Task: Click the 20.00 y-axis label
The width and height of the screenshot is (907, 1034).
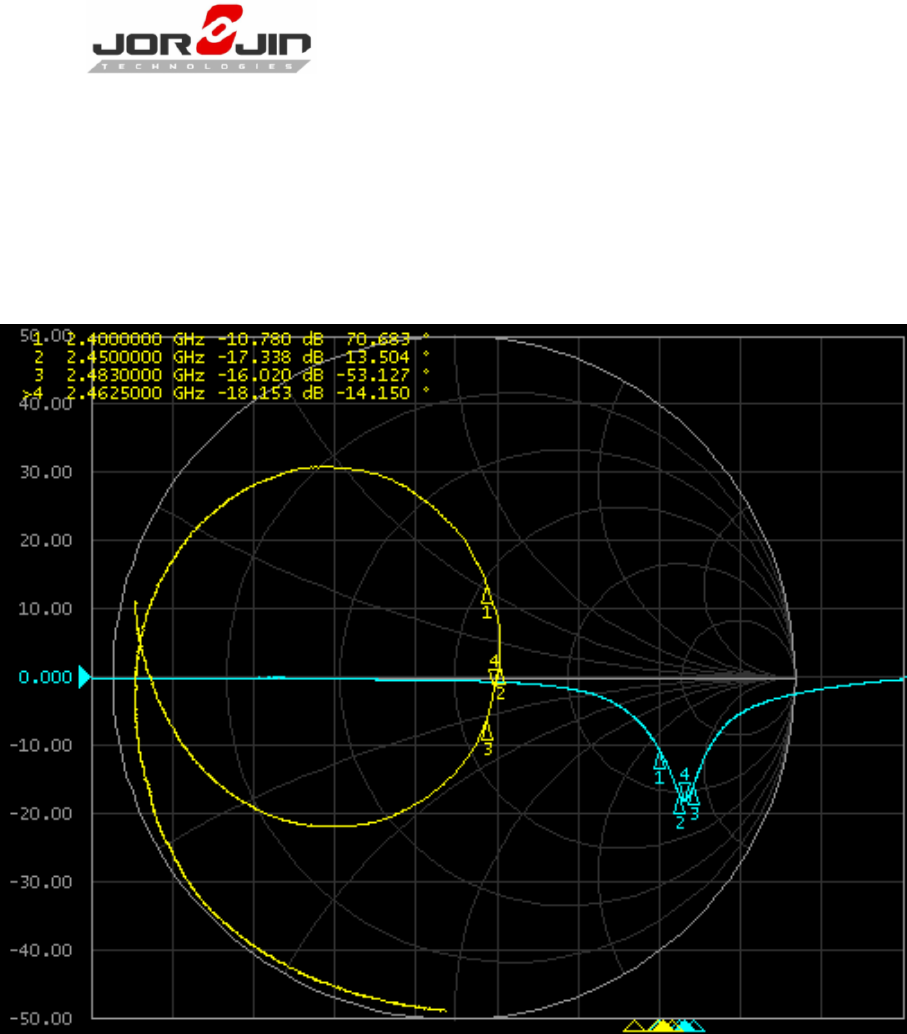Action: point(46,541)
